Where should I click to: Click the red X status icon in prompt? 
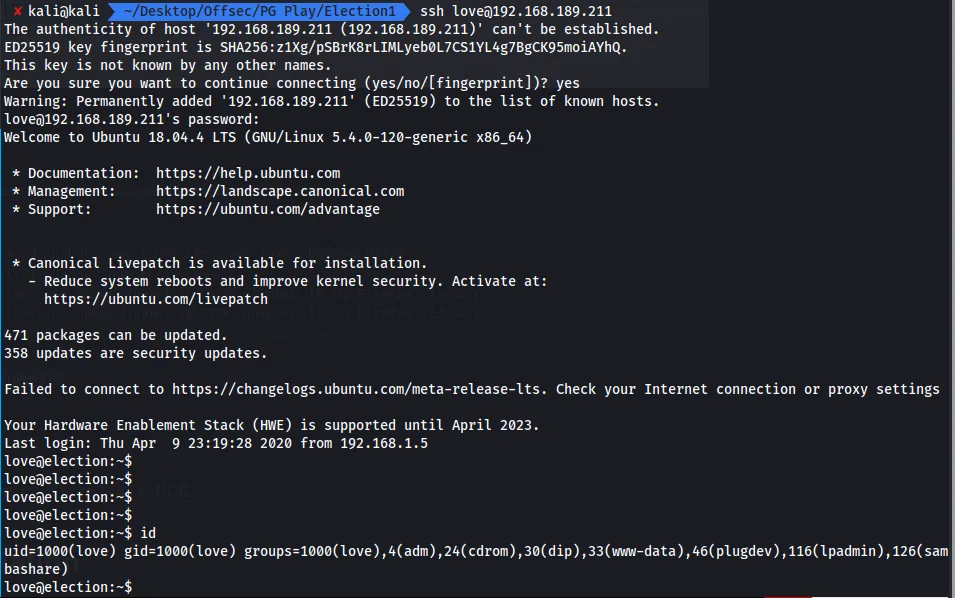(x=18, y=11)
